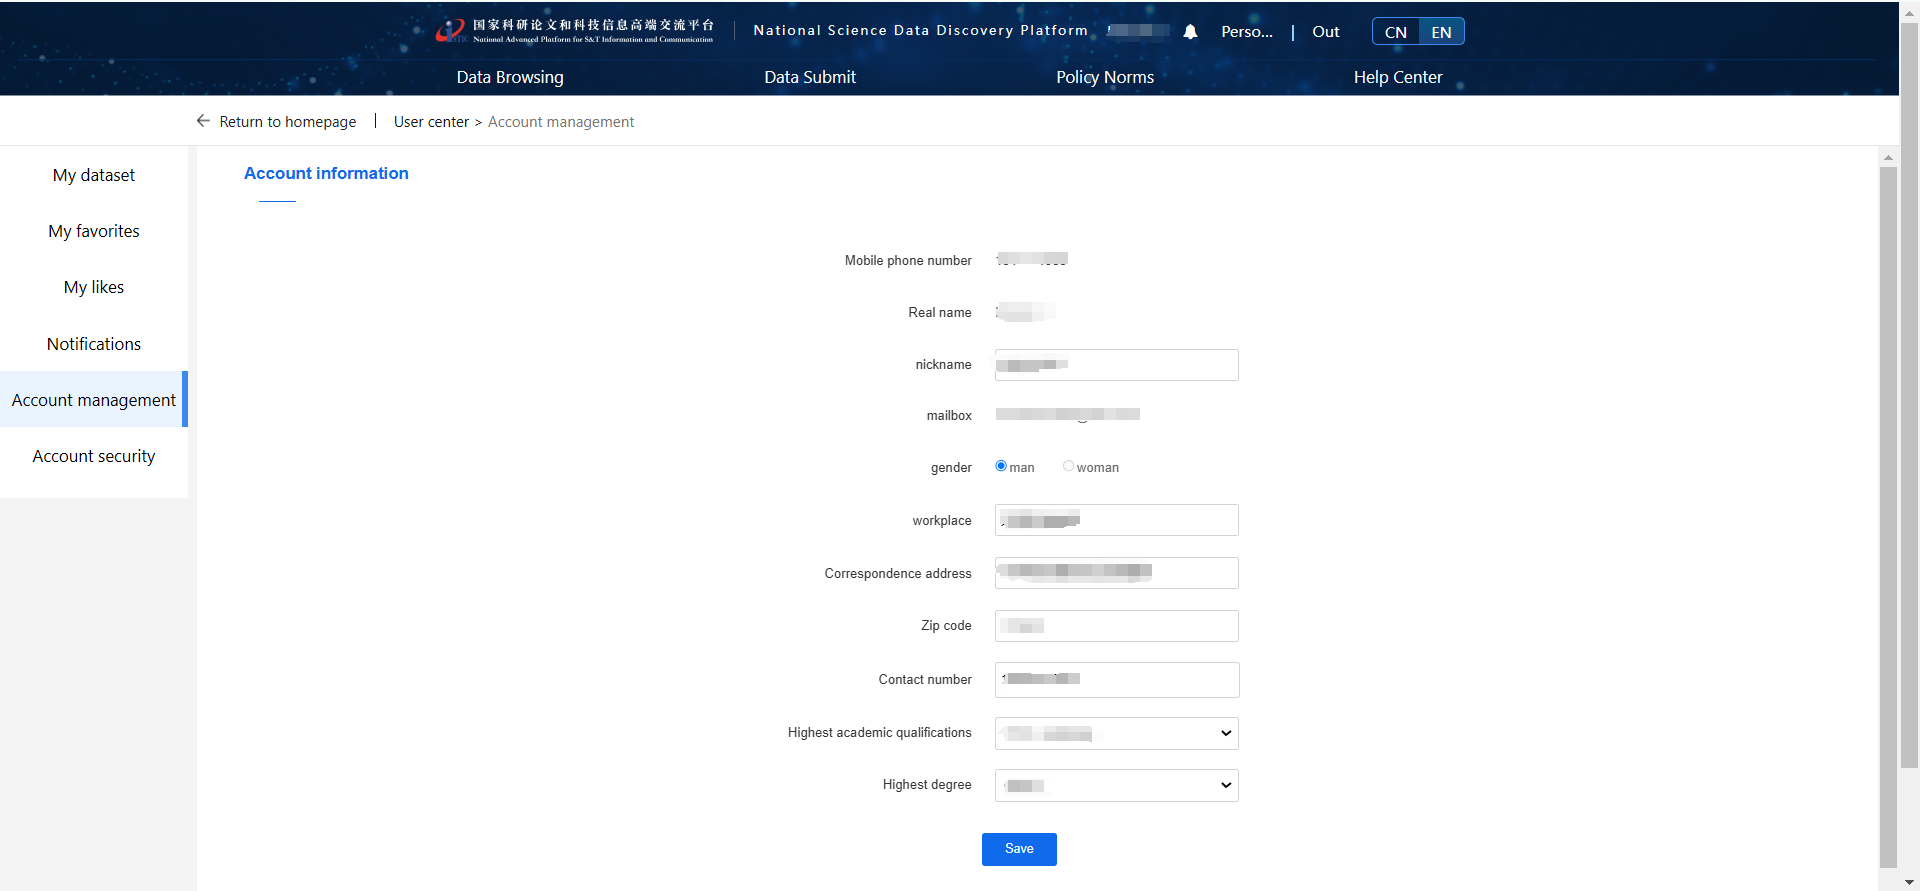This screenshot has width=1920, height=891.
Task: Select the woman gender radio button
Action: point(1068,466)
